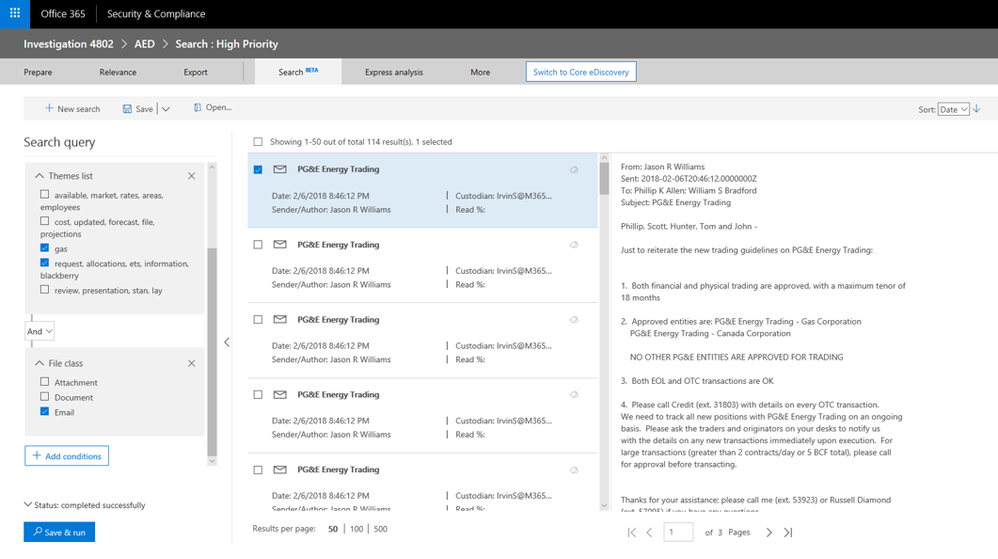Click the Save disk icon

(x=127, y=109)
